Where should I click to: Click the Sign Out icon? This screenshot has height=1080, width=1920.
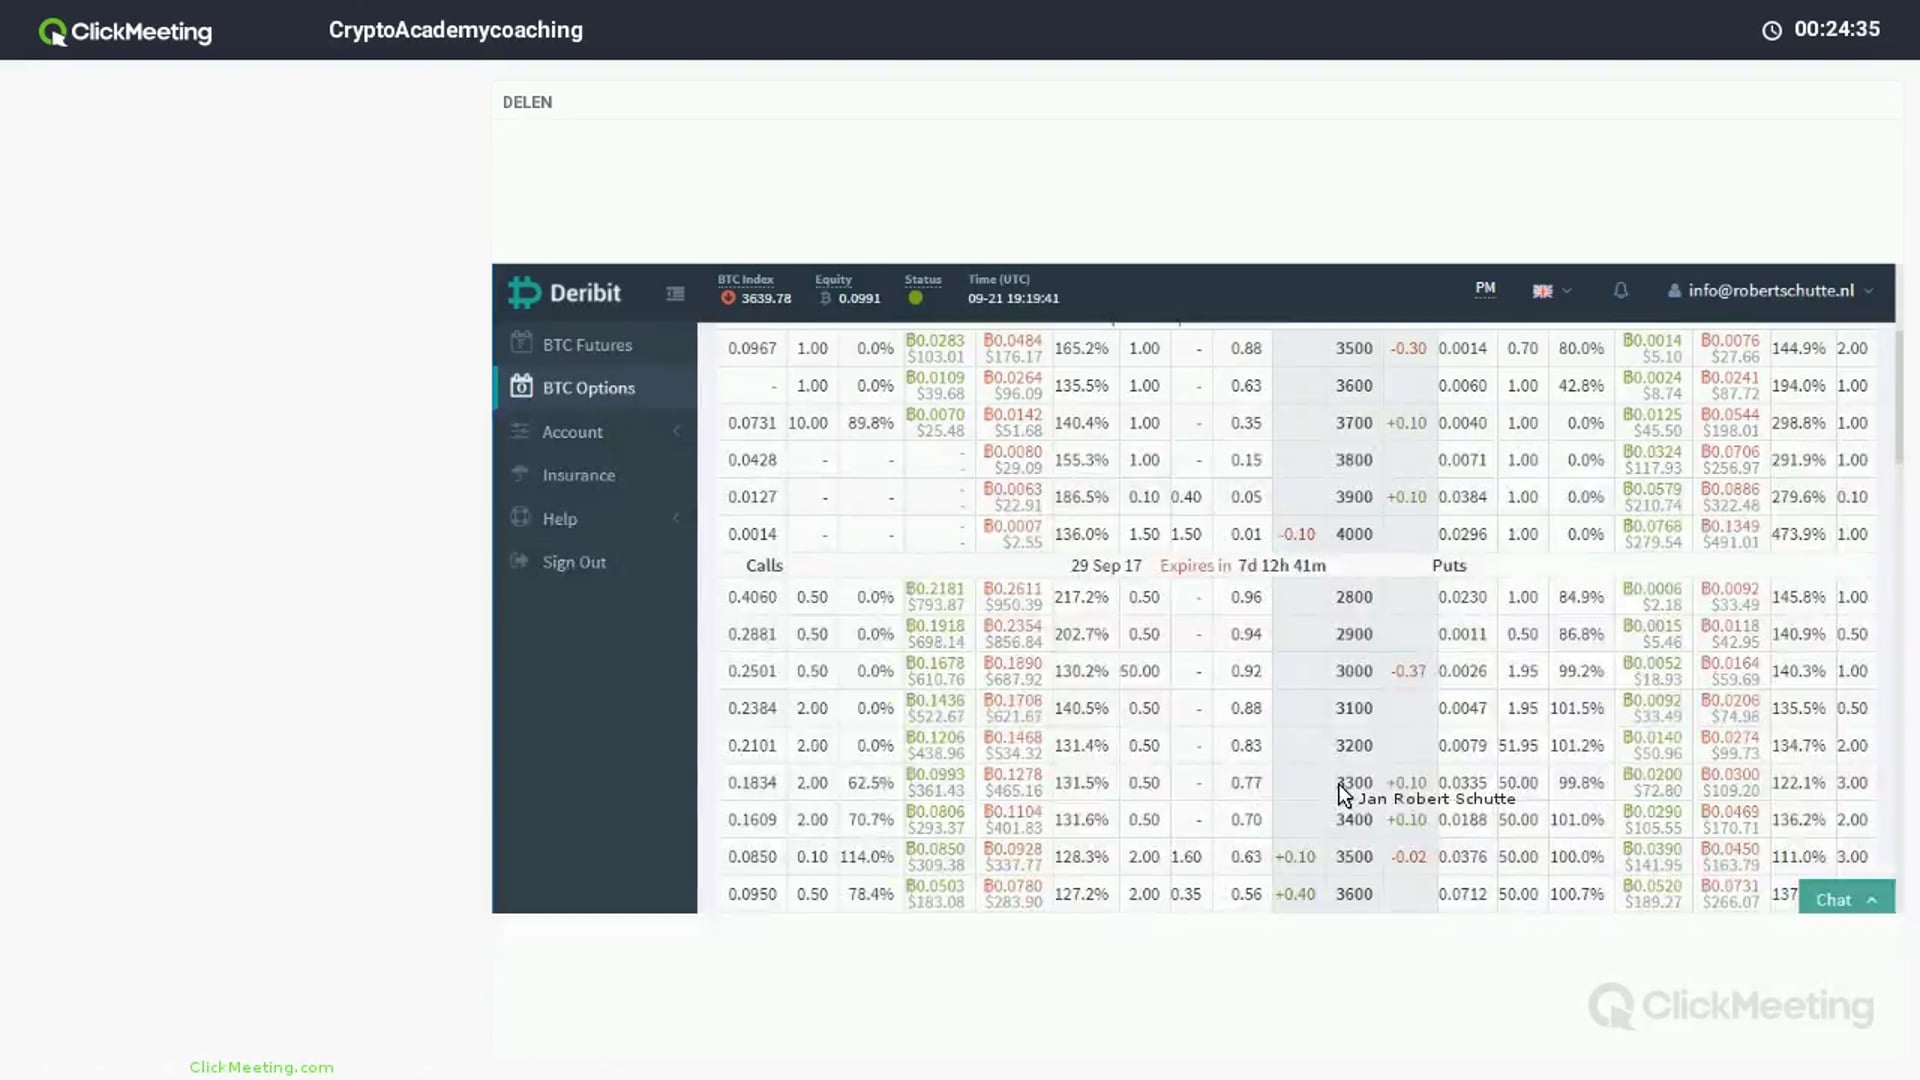click(x=519, y=561)
